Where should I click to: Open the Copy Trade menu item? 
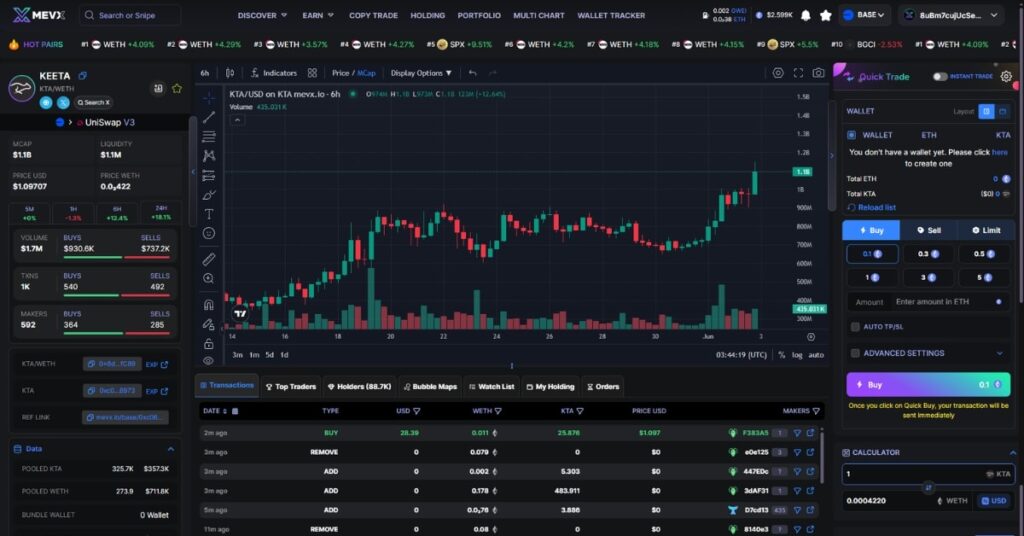[373, 15]
